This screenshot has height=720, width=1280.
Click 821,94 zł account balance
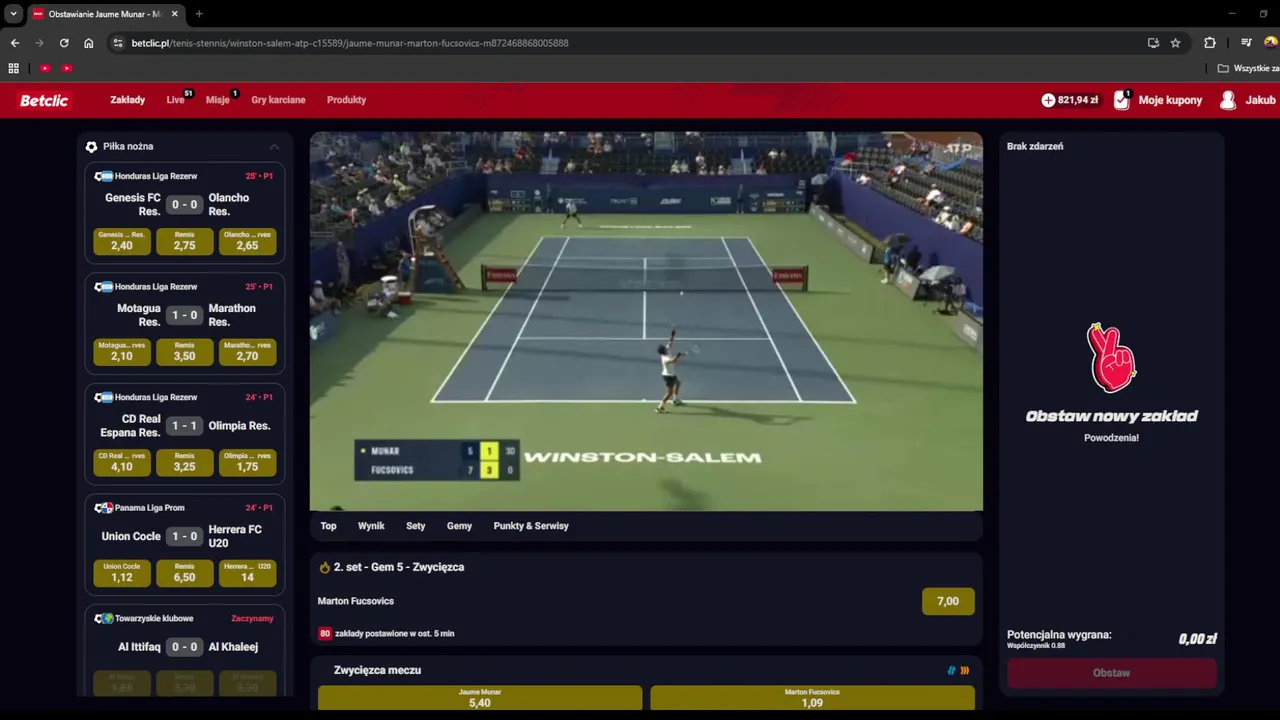click(1078, 100)
